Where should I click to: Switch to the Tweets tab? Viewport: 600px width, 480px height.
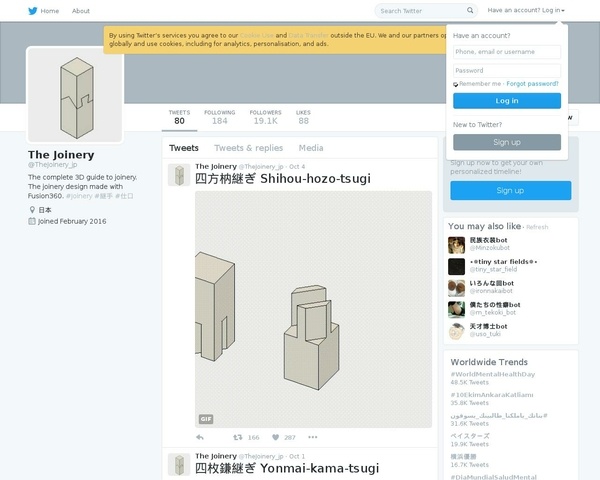(x=184, y=148)
